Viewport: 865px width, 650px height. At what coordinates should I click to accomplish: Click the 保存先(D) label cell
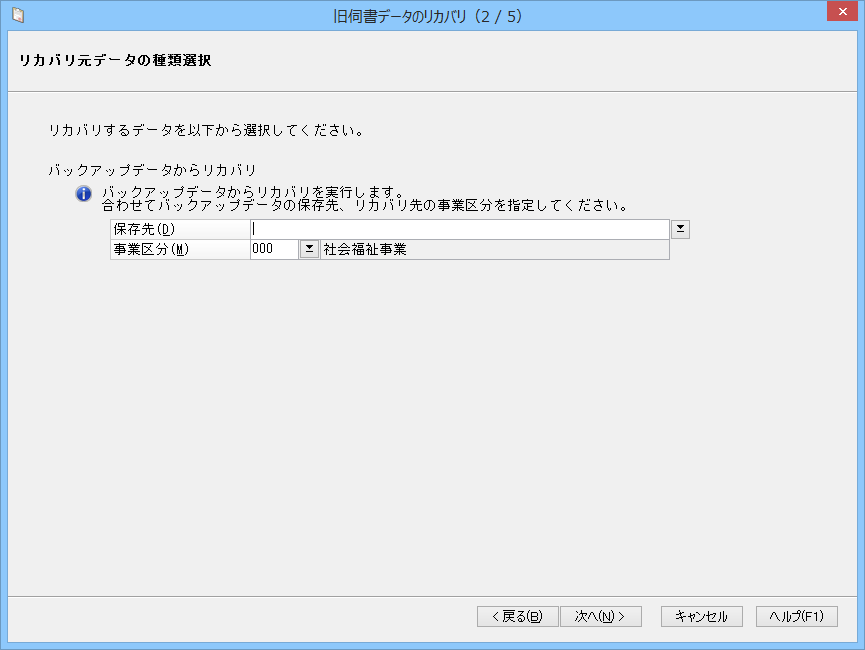(180, 229)
